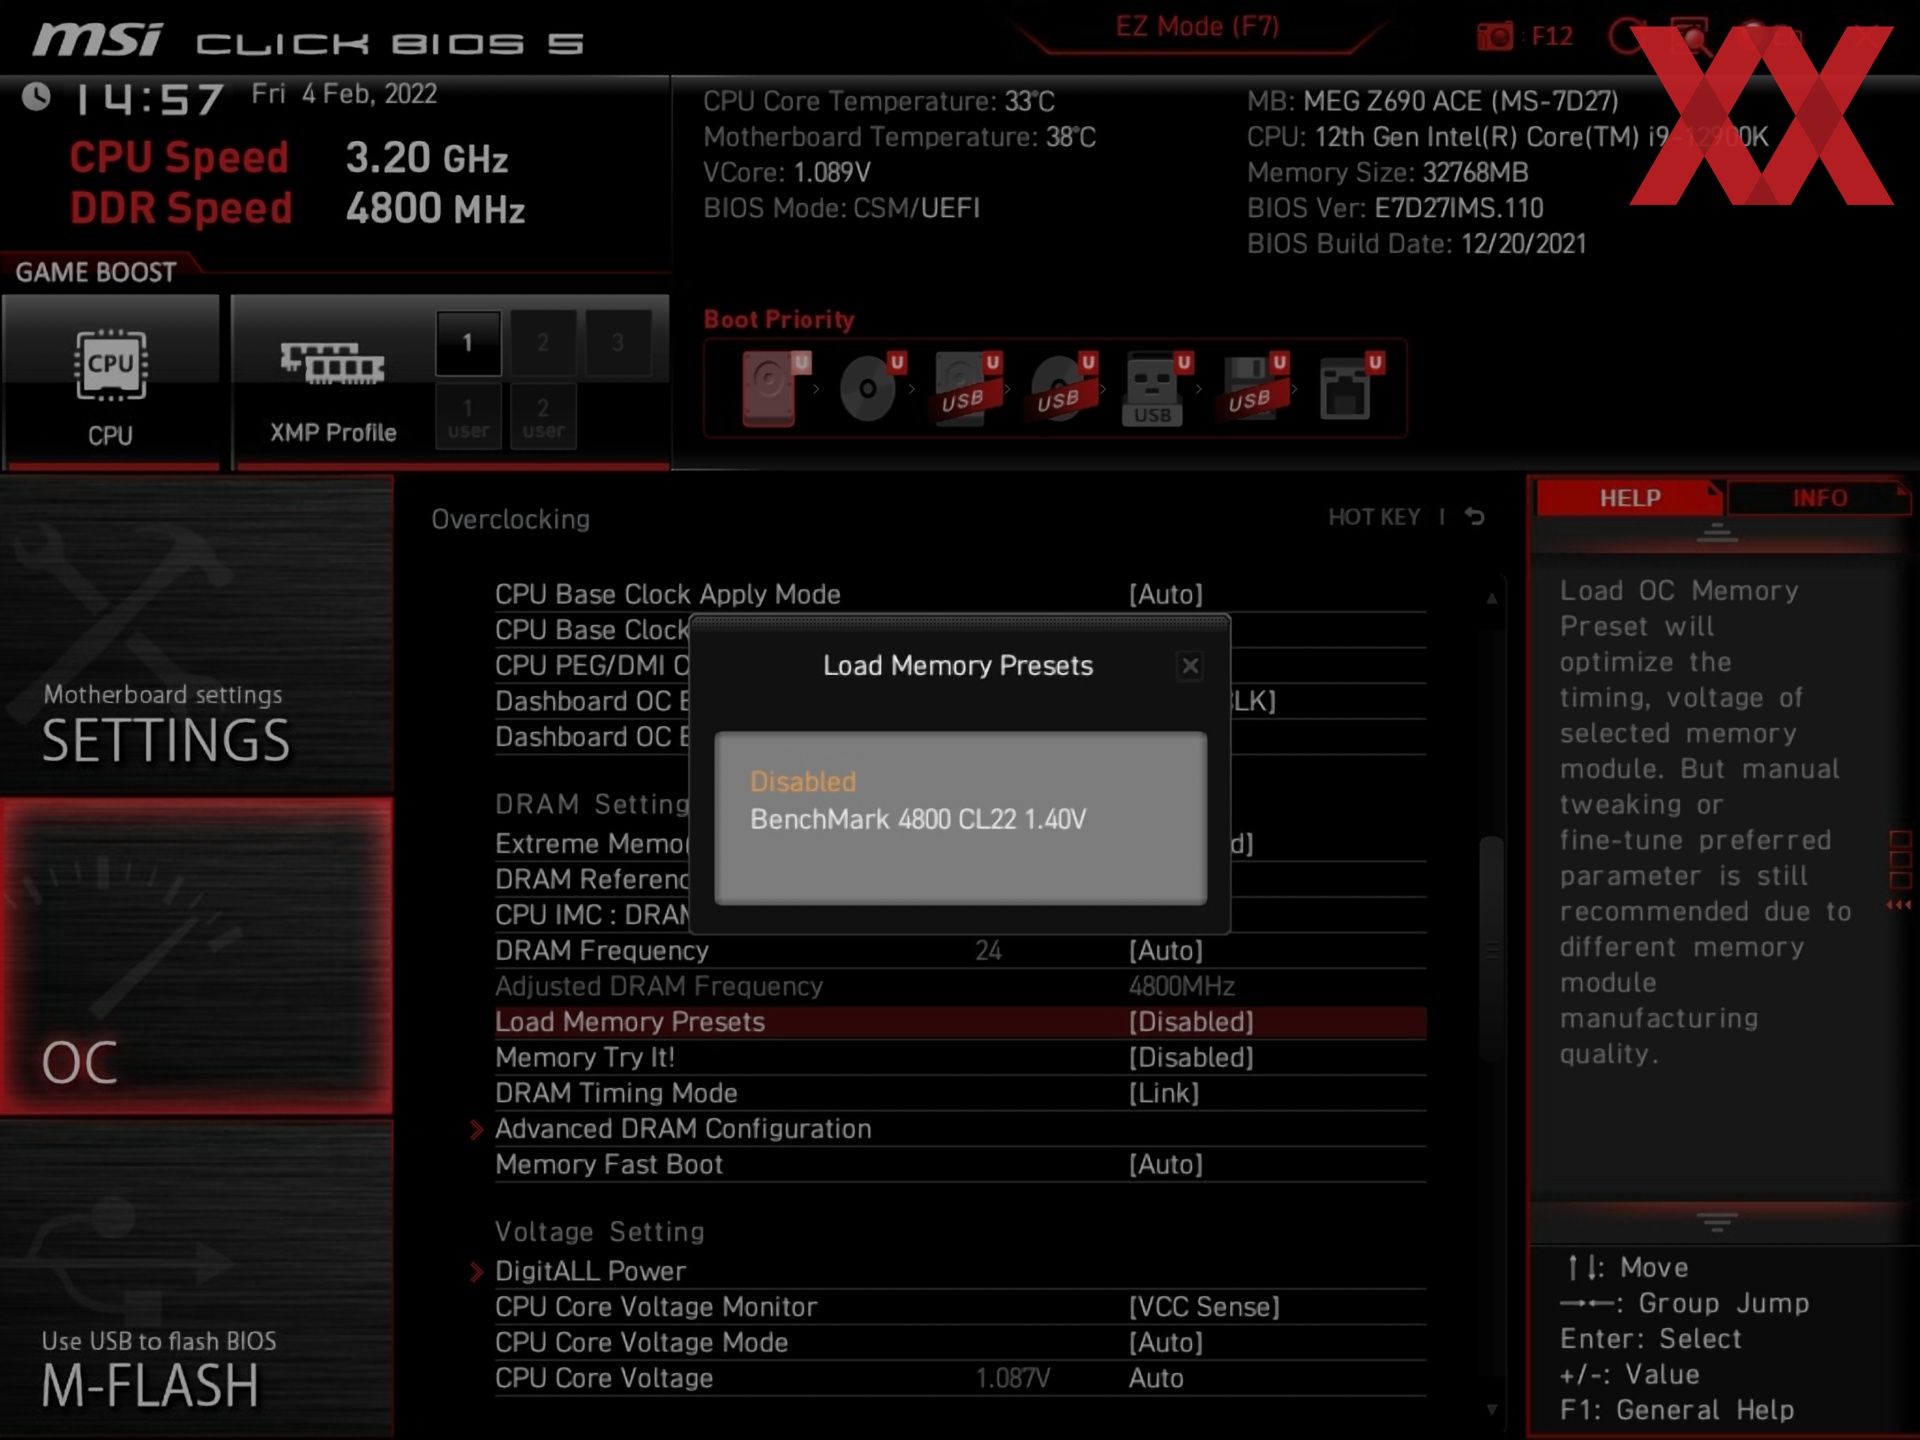Open the OC overclocking section
Image resolution: width=1920 pixels, height=1440 pixels.
[x=196, y=957]
